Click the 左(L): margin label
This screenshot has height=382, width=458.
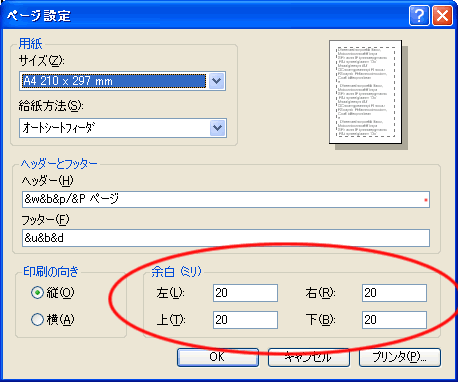[x=170, y=293]
